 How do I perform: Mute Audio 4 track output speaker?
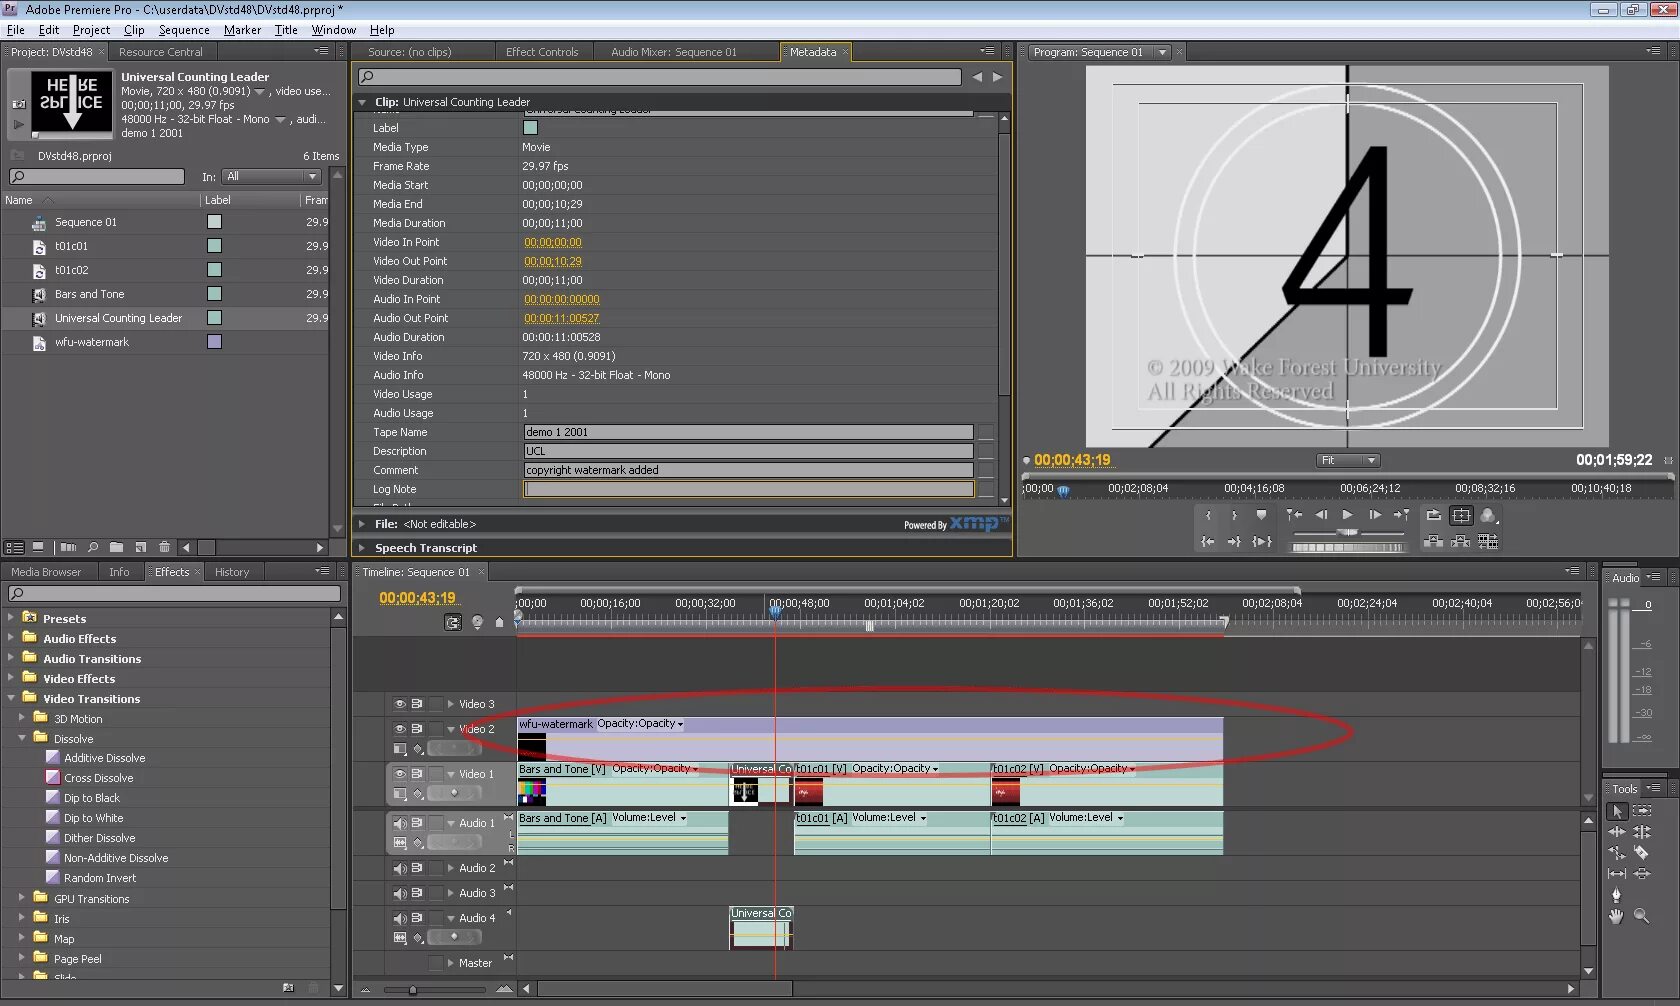pos(400,918)
